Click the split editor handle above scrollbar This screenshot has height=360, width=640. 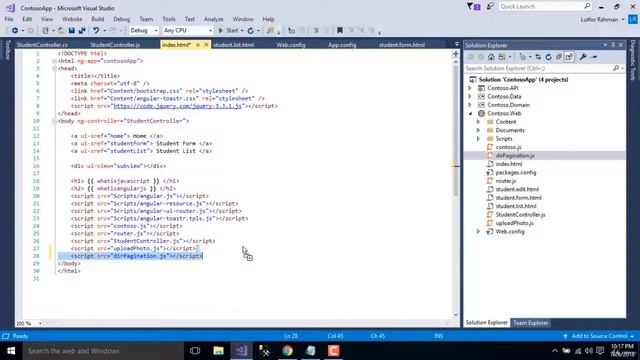click(x=456, y=53)
